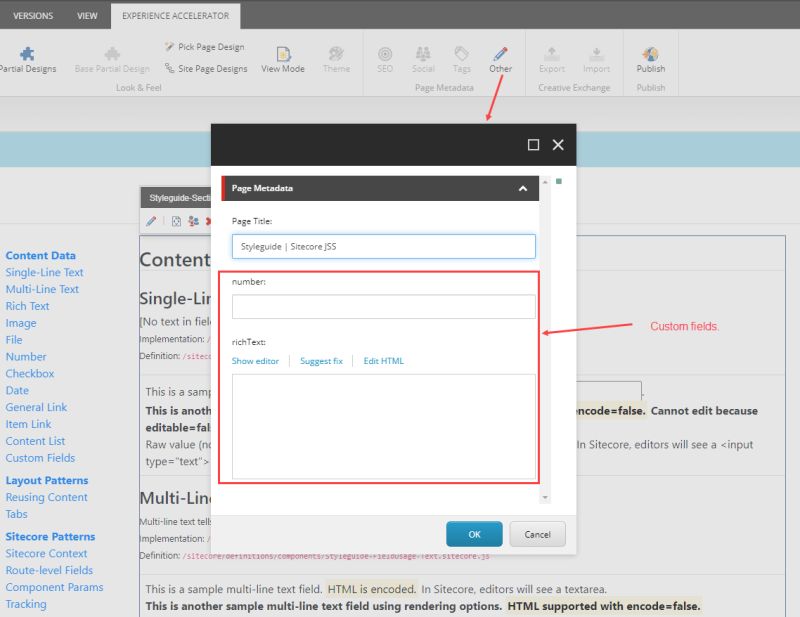Screen dimensions: 800x617
Task: Open the SEO metadata tool
Action: point(385,55)
